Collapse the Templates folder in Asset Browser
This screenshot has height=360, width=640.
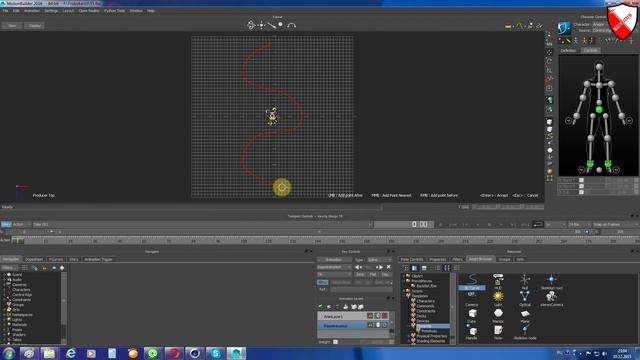click(x=403, y=296)
